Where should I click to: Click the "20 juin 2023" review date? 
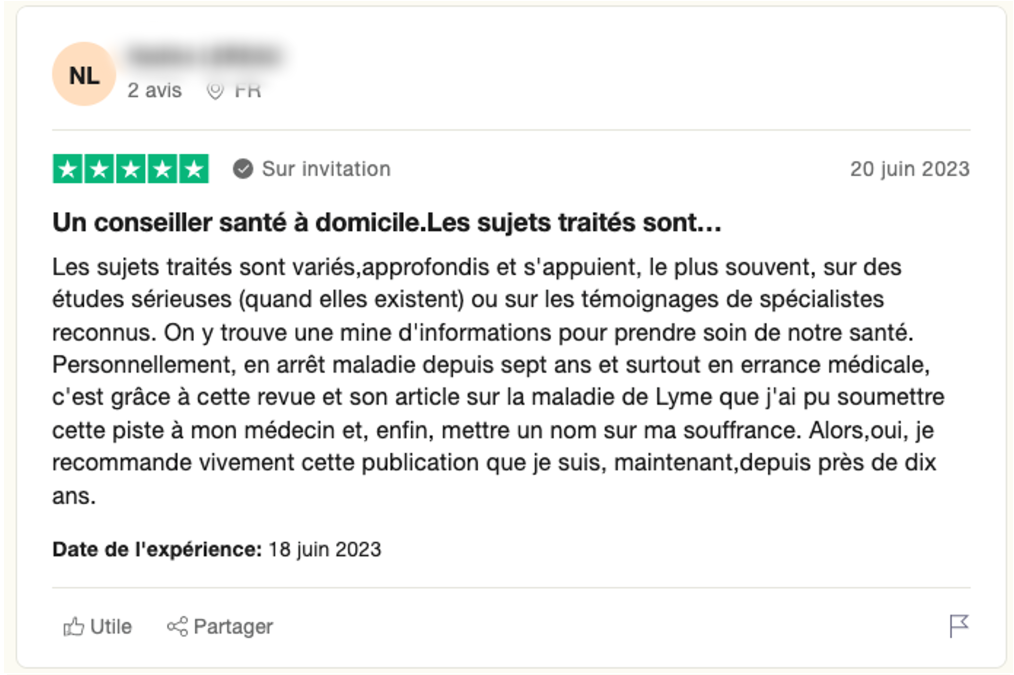[909, 169]
